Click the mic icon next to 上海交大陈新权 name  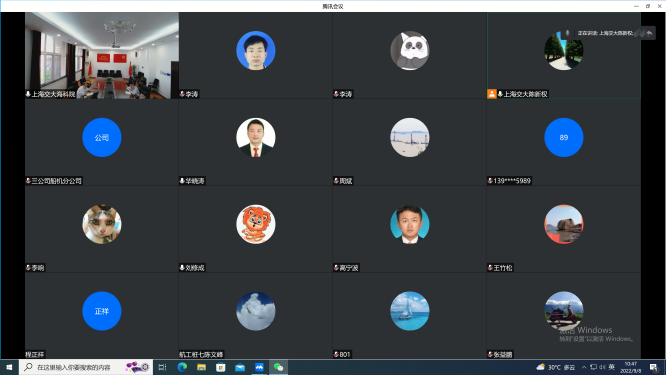point(500,94)
